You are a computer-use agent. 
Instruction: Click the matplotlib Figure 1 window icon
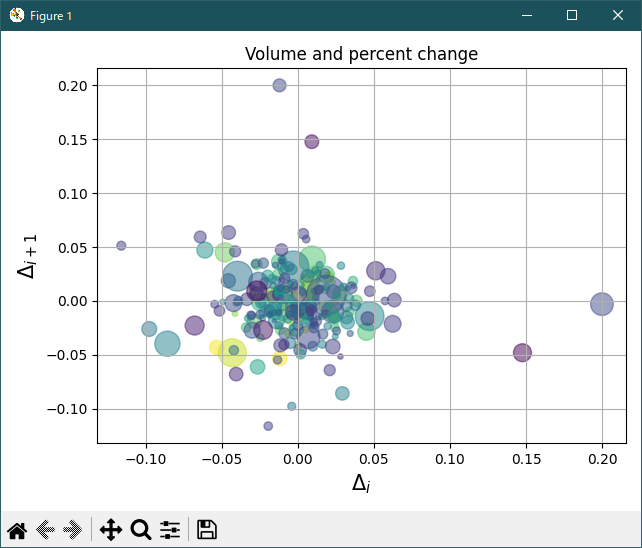coord(17,16)
